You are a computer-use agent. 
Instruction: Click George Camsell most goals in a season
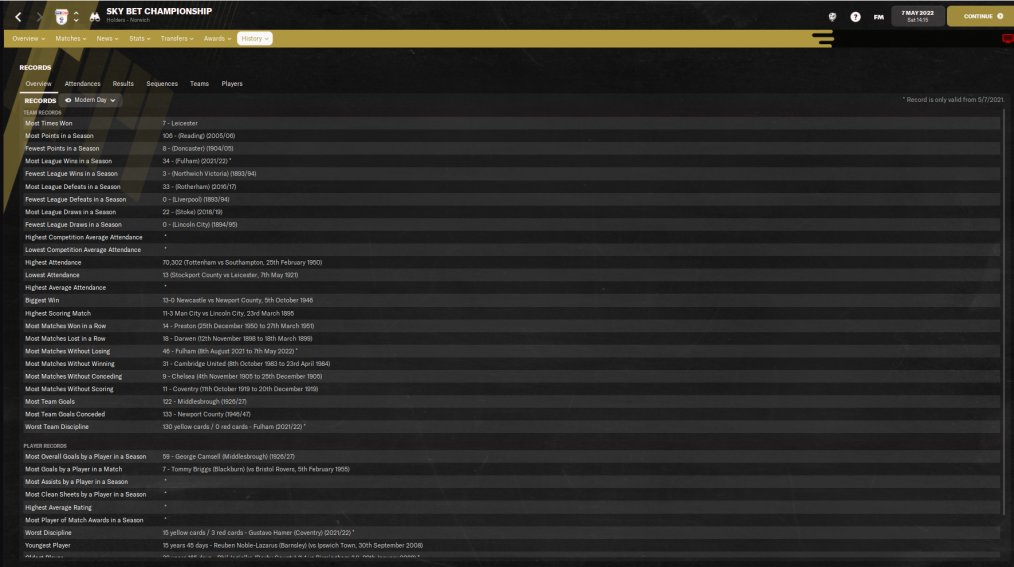point(228,457)
